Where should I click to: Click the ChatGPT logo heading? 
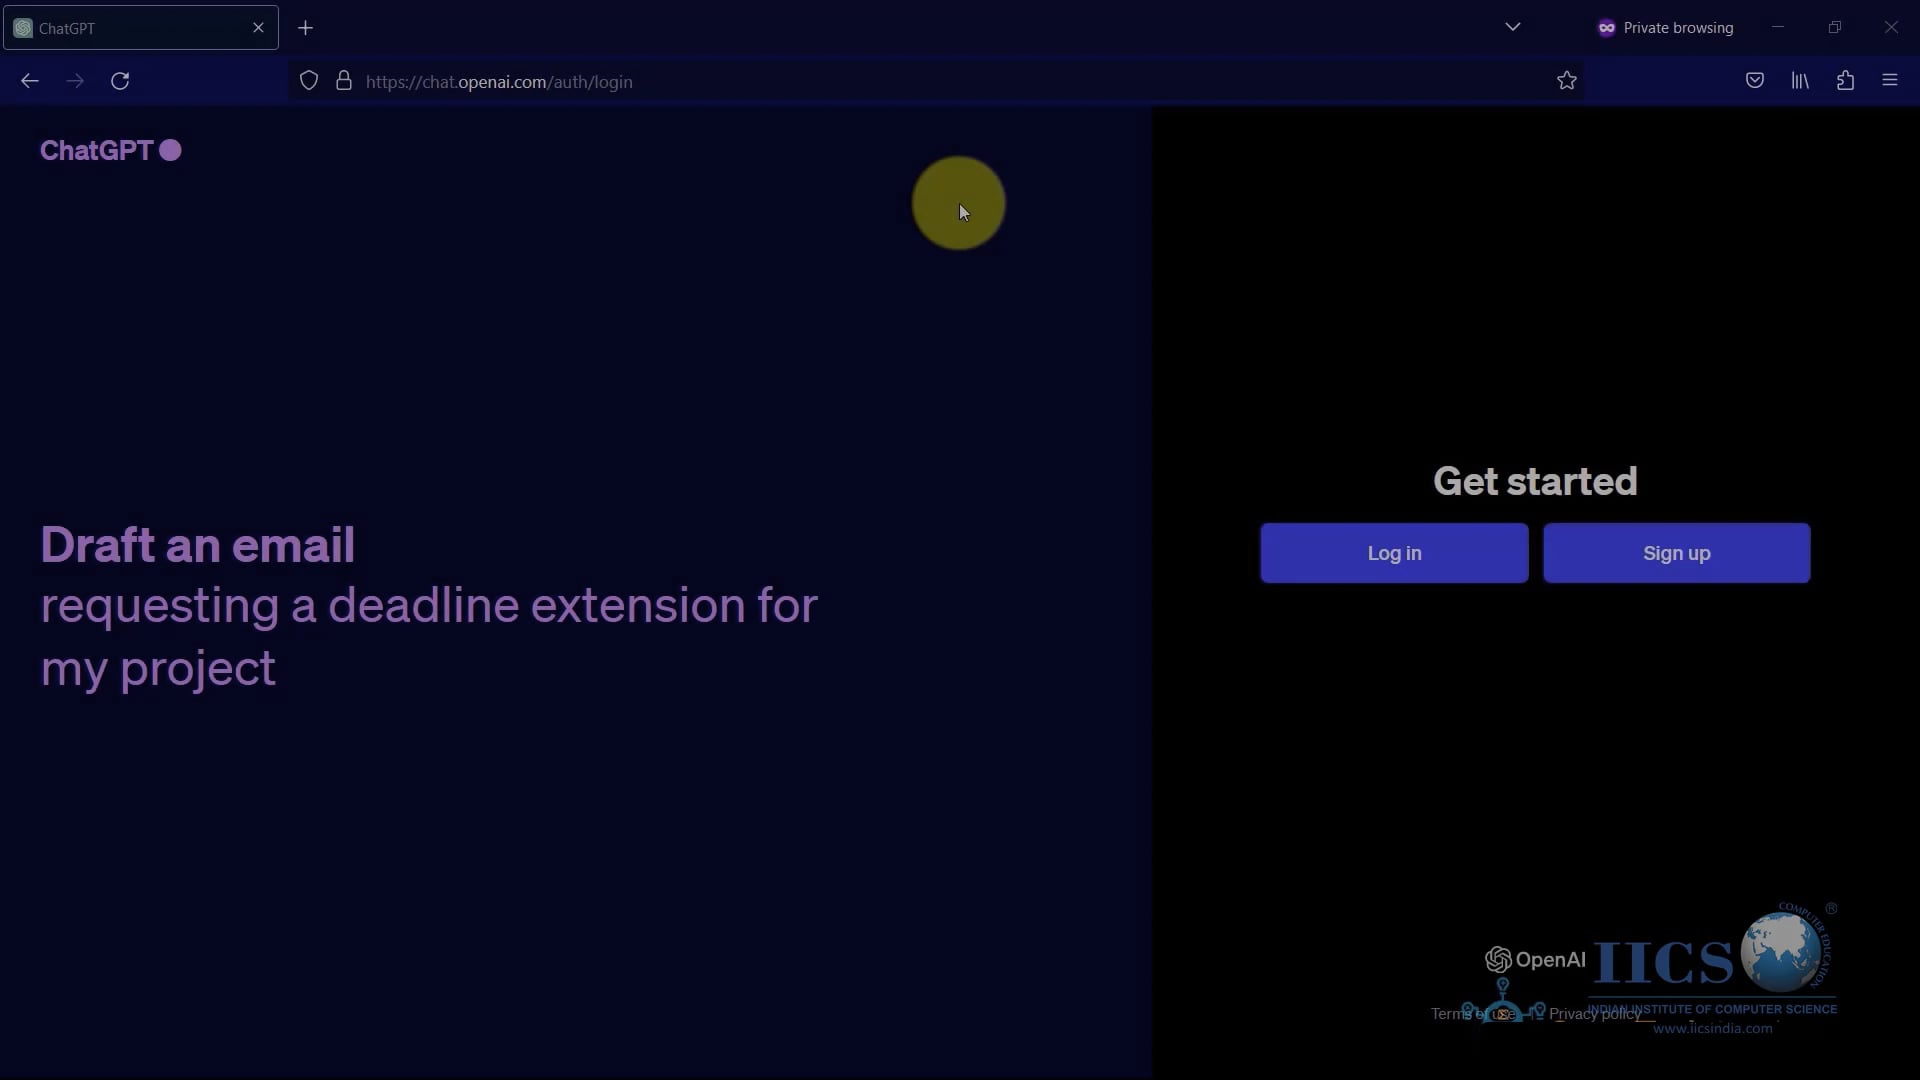click(x=97, y=150)
